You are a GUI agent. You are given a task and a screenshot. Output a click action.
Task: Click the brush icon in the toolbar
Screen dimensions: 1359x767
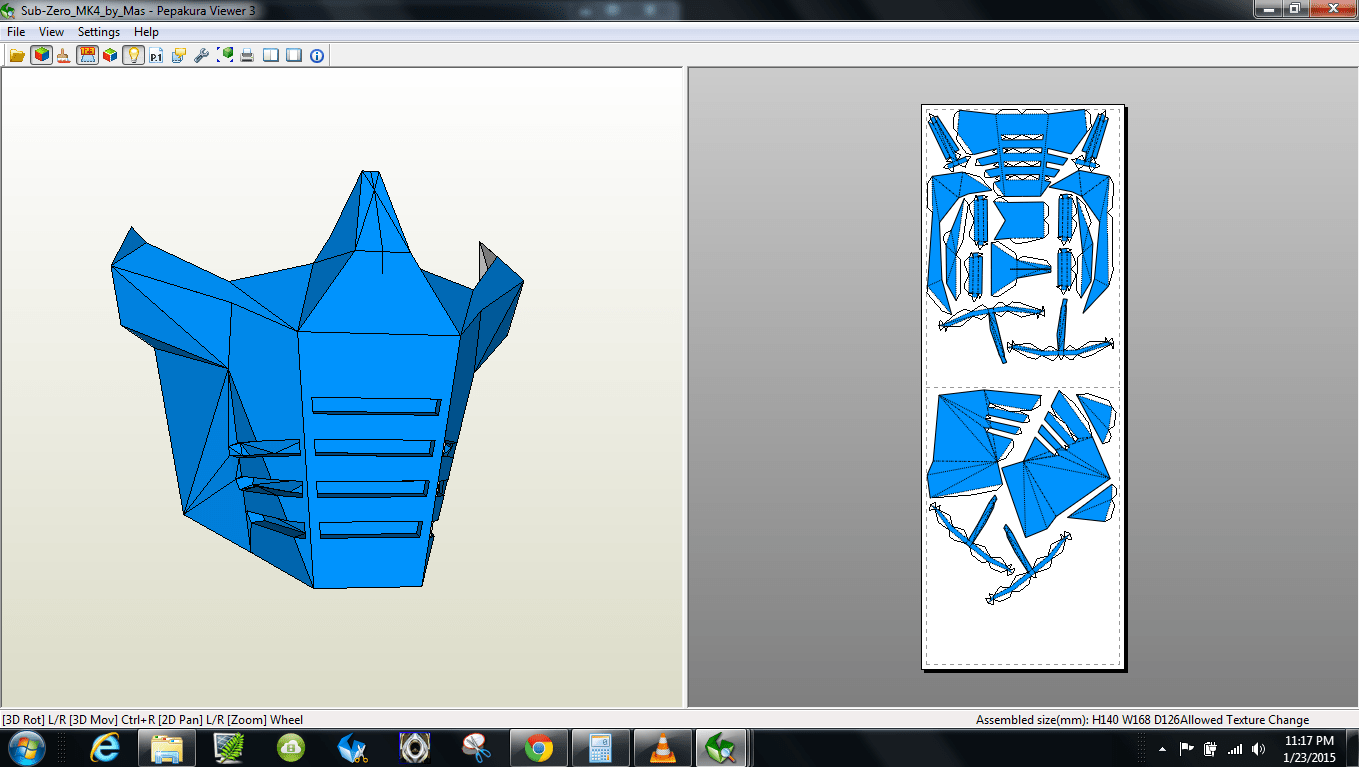[64, 55]
